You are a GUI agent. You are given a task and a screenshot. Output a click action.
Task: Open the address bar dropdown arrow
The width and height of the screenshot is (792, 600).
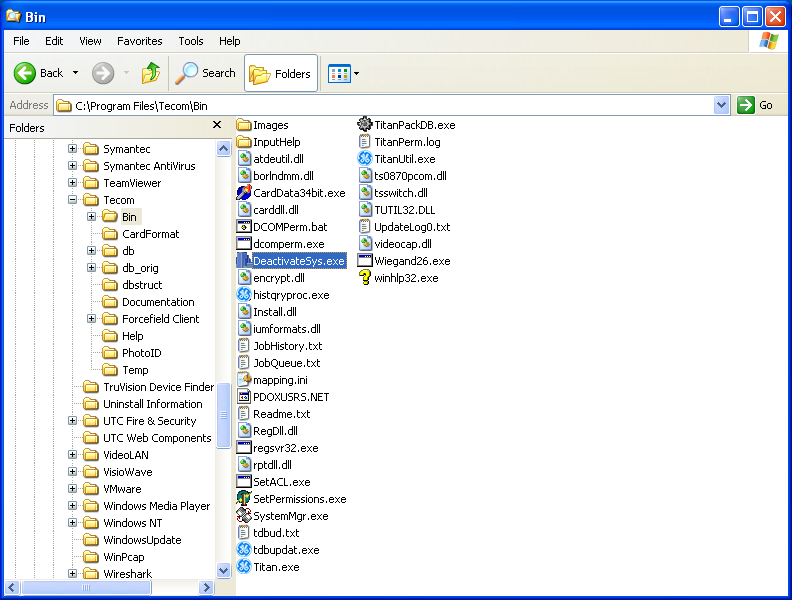tap(721, 105)
